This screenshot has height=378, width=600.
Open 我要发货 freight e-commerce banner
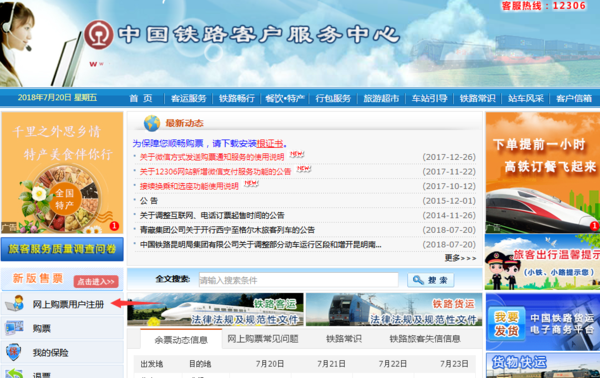pyautogui.click(x=543, y=322)
